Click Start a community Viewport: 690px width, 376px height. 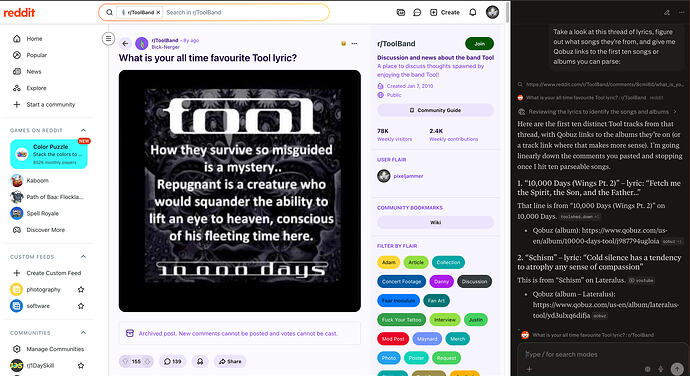(x=44, y=104)
